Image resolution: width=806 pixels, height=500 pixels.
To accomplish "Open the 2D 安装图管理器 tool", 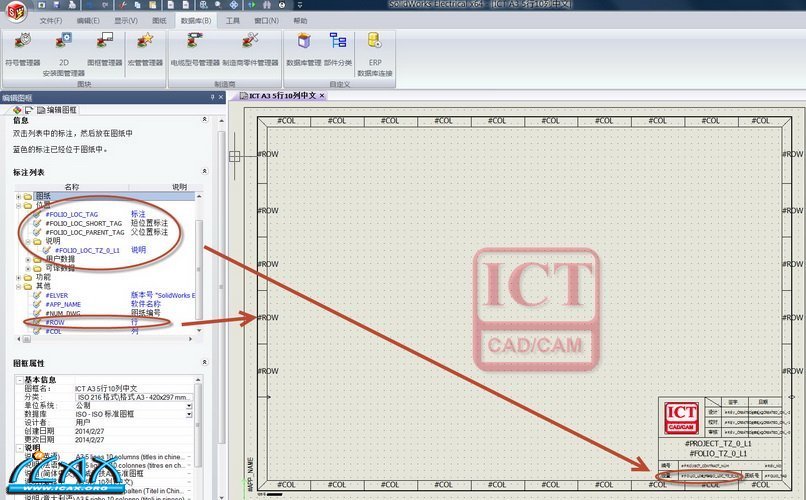I will pyautogui.click(x=63, y=54).
